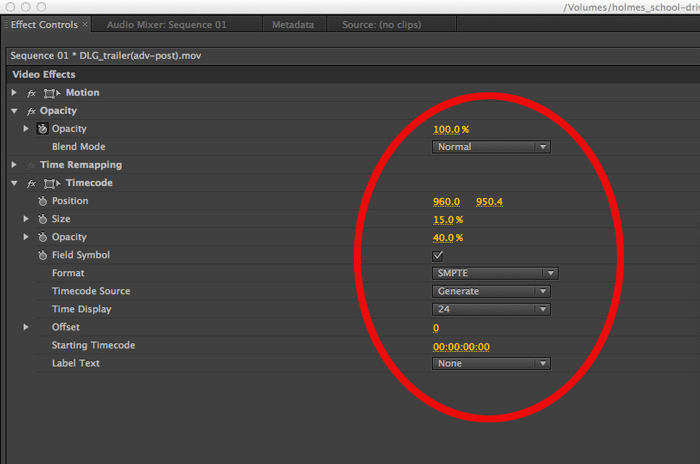Toggle the Opacity effect fx switch
700x464 pixels.
pyautogui.click(x=31, y=111)
